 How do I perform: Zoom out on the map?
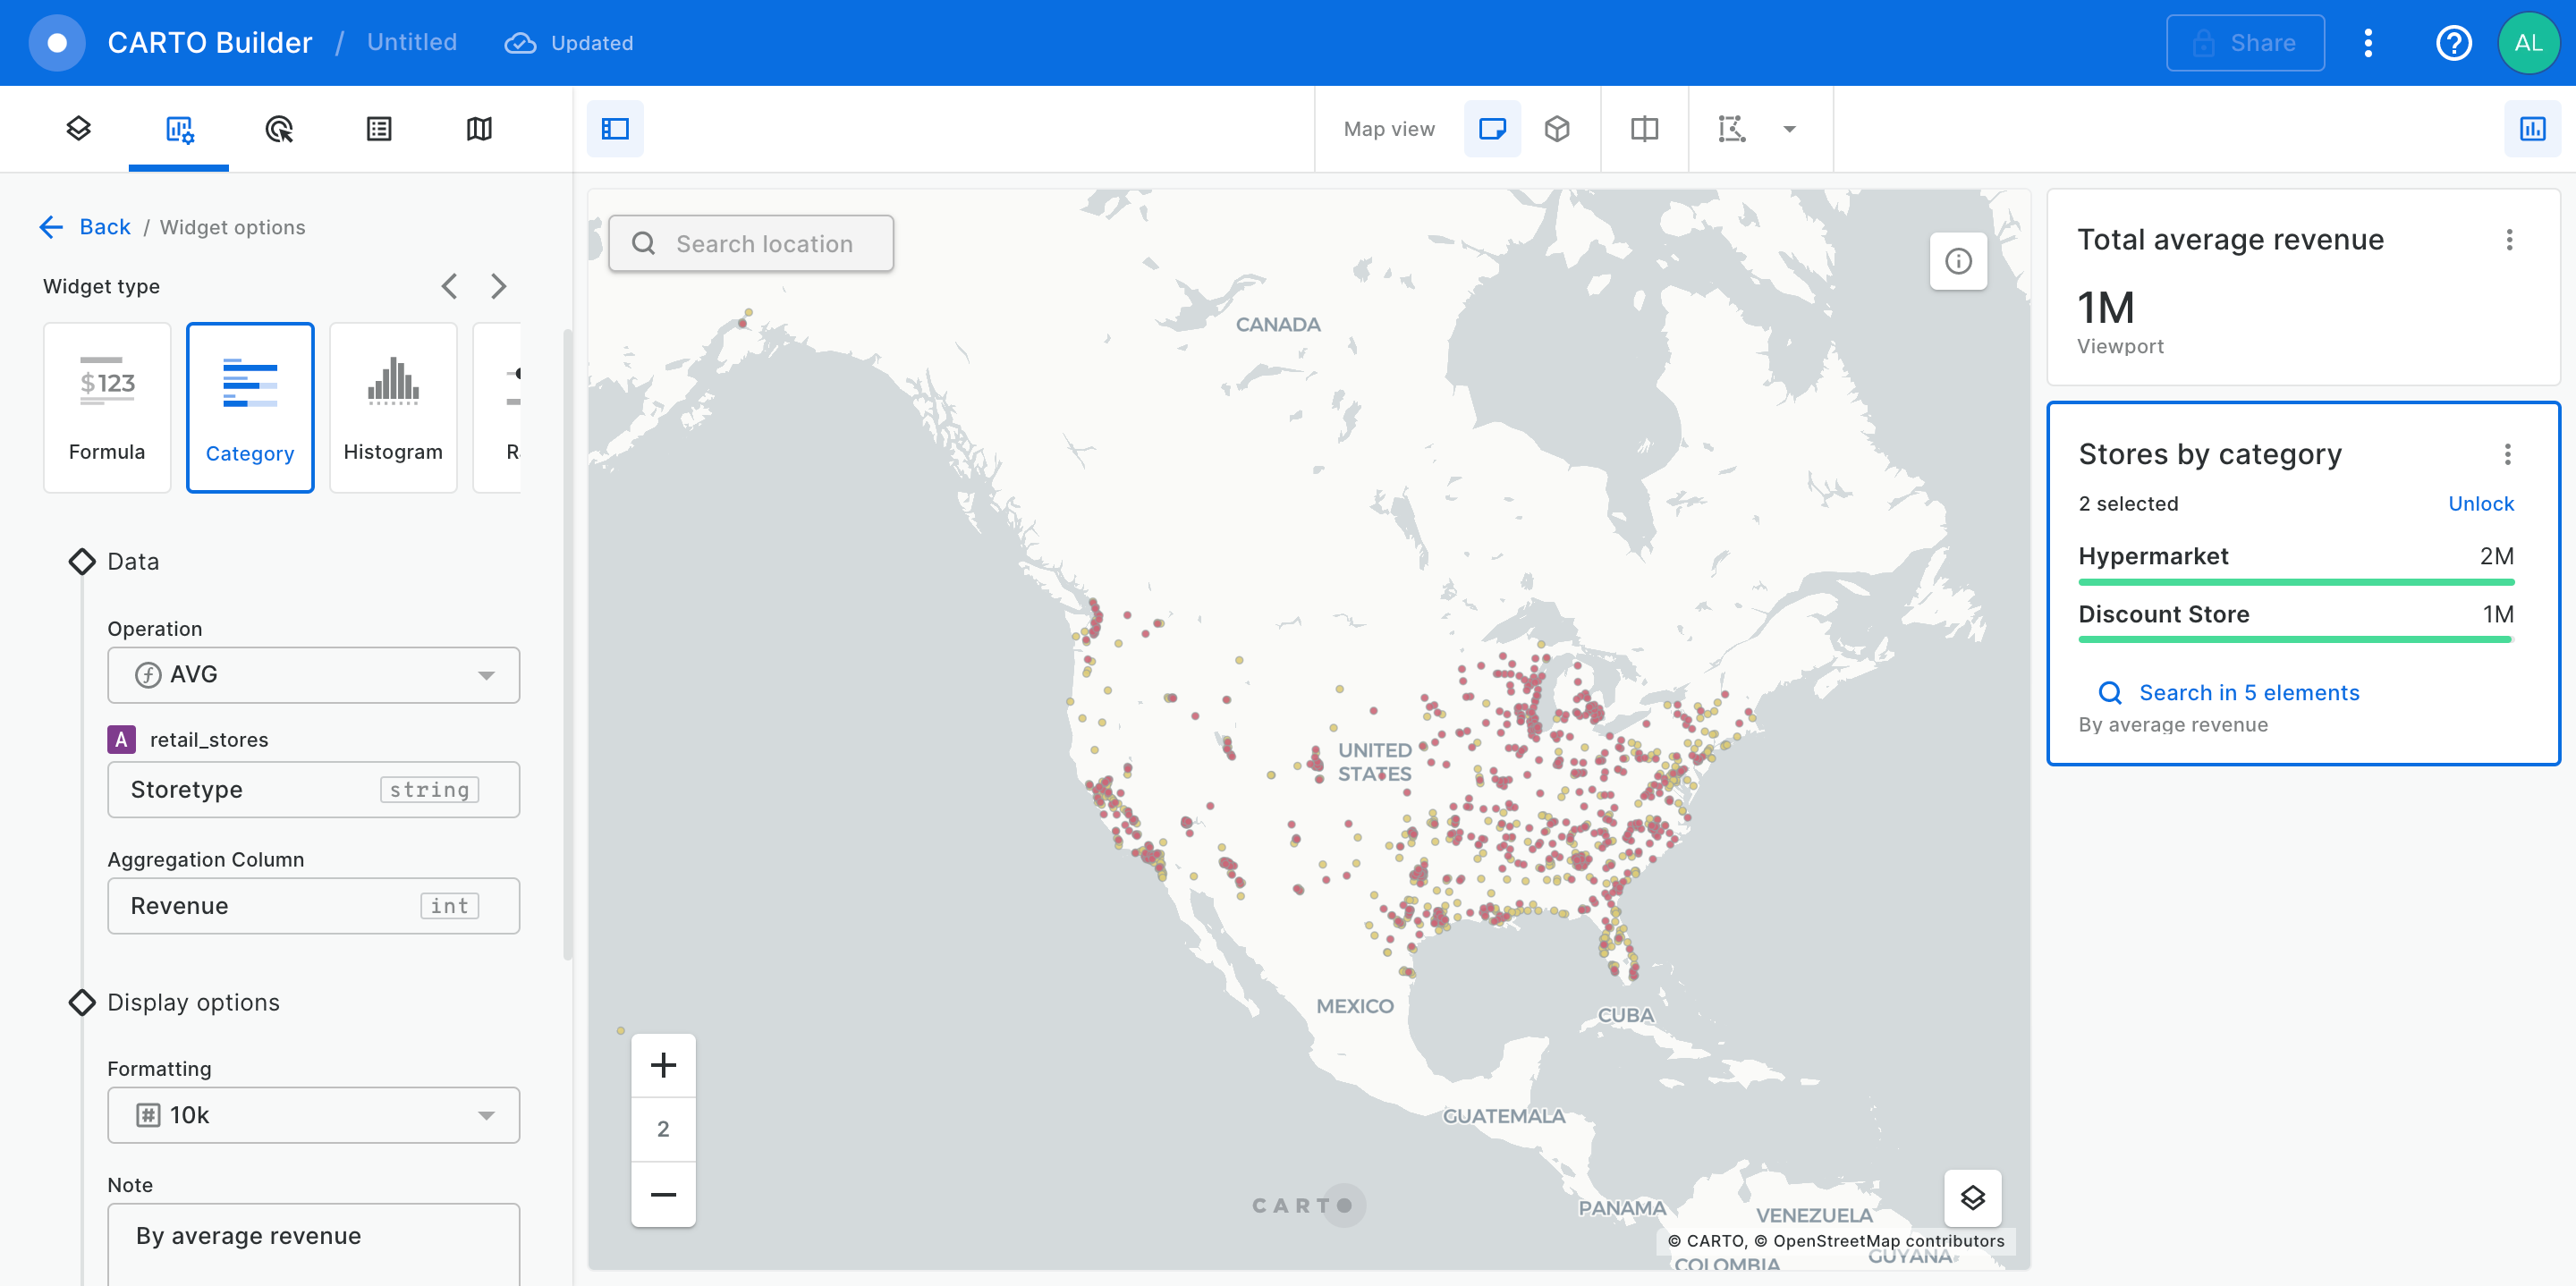tap(663, 1194)
